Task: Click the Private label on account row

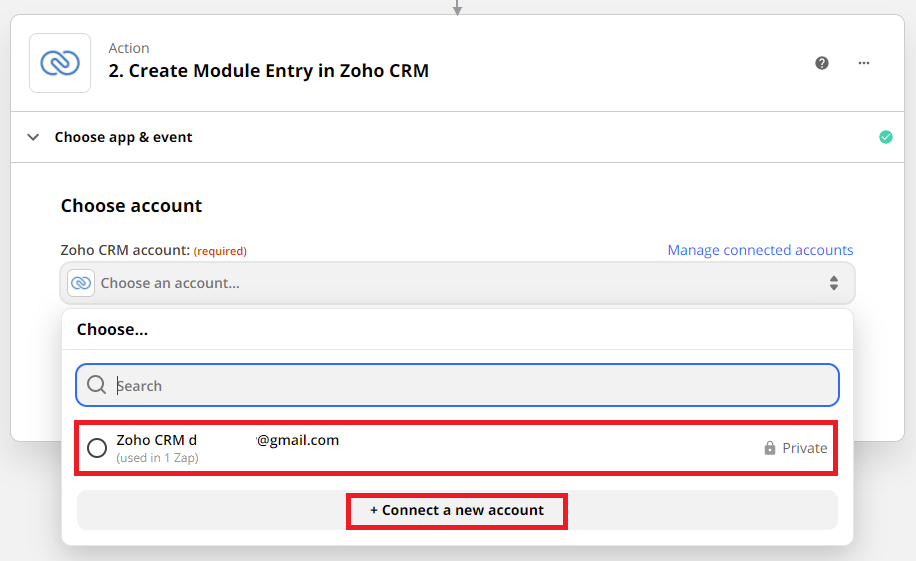Action: [804, 448]
